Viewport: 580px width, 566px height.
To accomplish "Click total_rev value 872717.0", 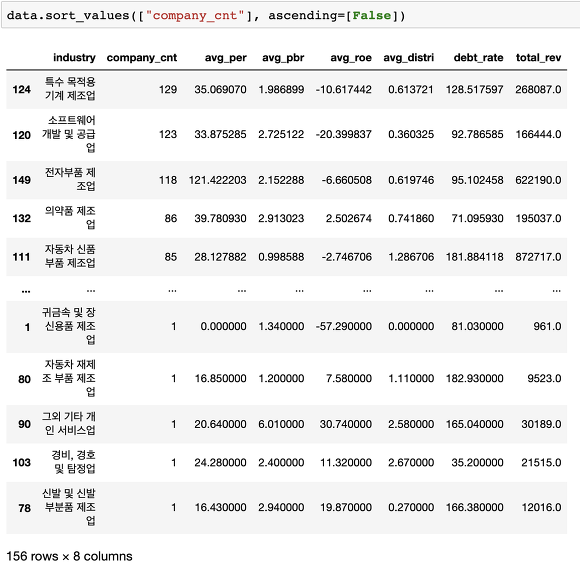I will (538, 257).
